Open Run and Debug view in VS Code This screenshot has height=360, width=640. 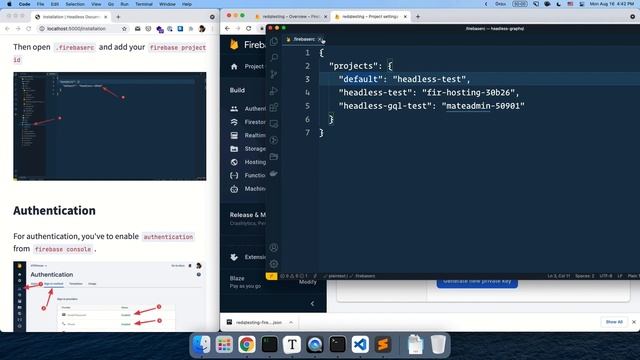coord(274,91)
